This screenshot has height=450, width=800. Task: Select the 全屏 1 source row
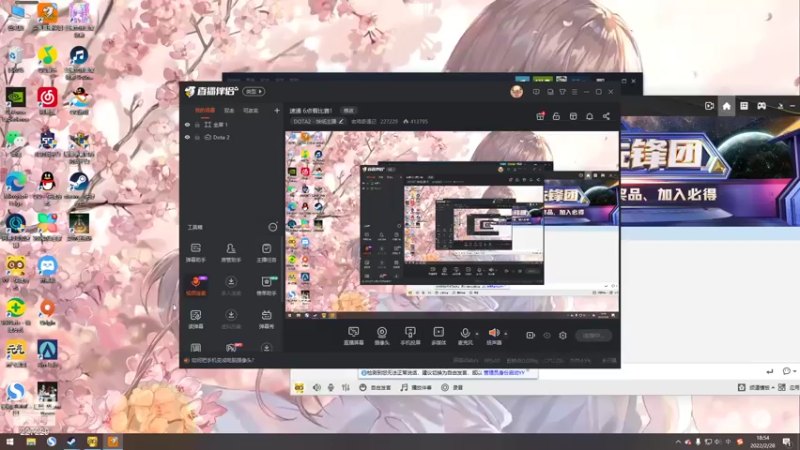(x=233, y=124)
